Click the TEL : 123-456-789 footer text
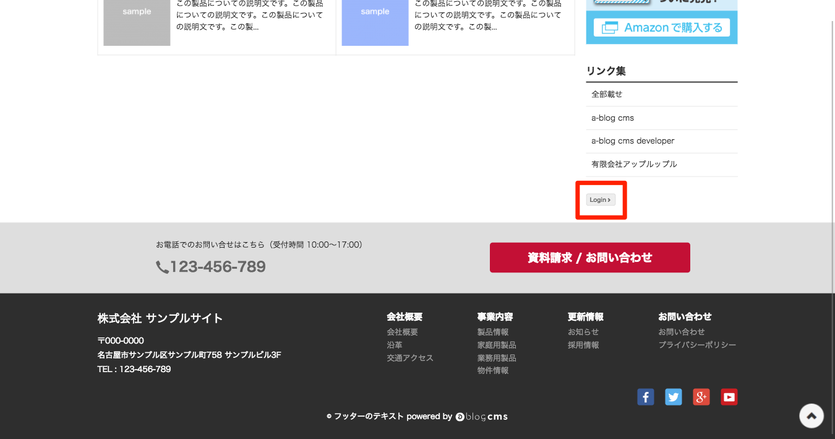 pos(134,369)
